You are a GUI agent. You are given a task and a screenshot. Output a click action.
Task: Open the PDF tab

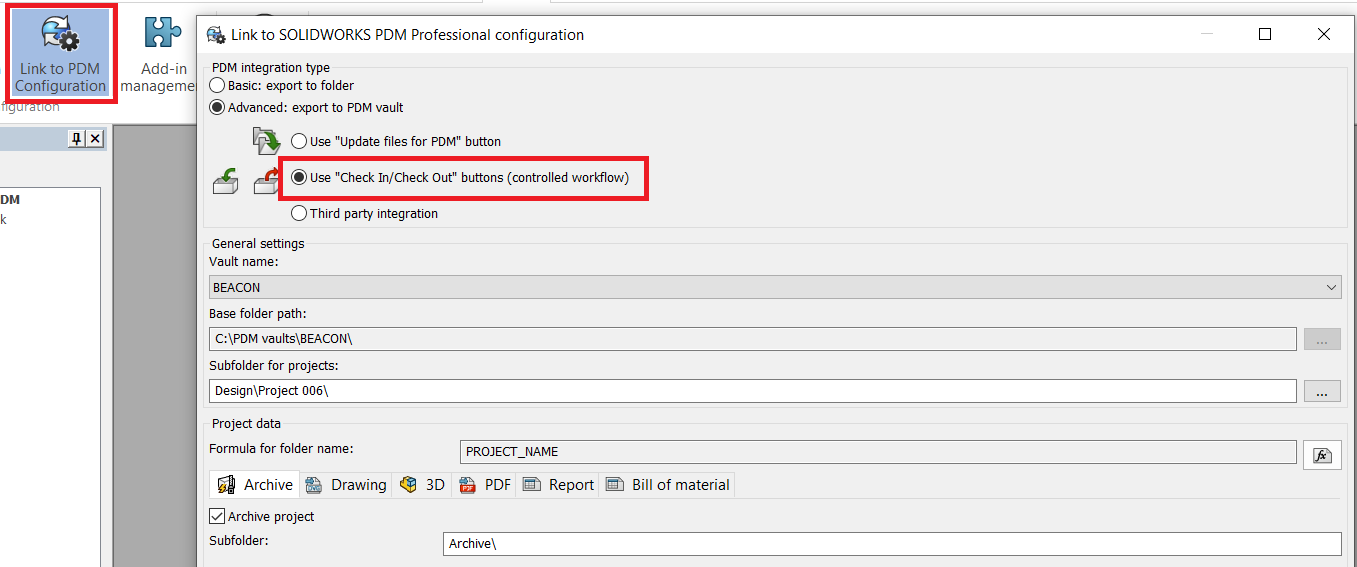(485, 485)
